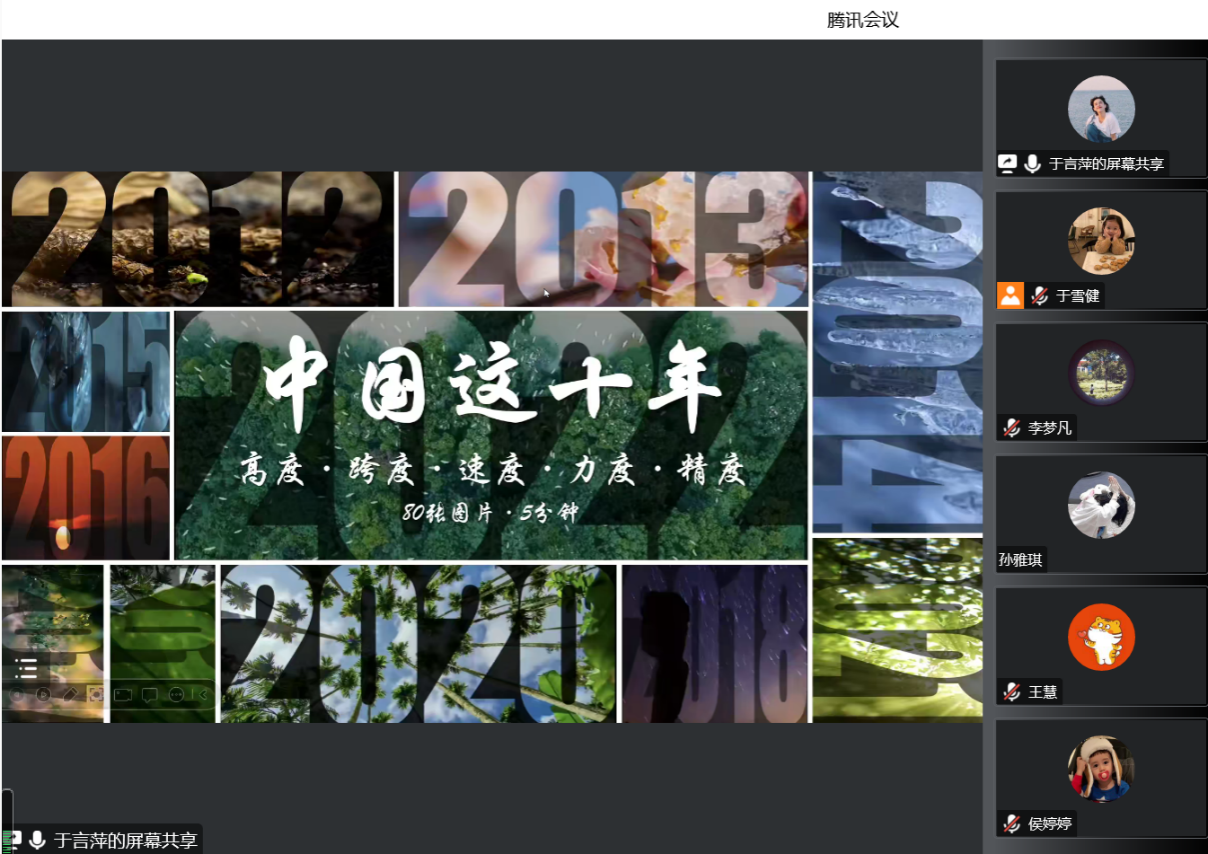This screenshot has width=1208, height=854.
Task: Go to previous slide in presentation toolbar
Action: [17, 694]
